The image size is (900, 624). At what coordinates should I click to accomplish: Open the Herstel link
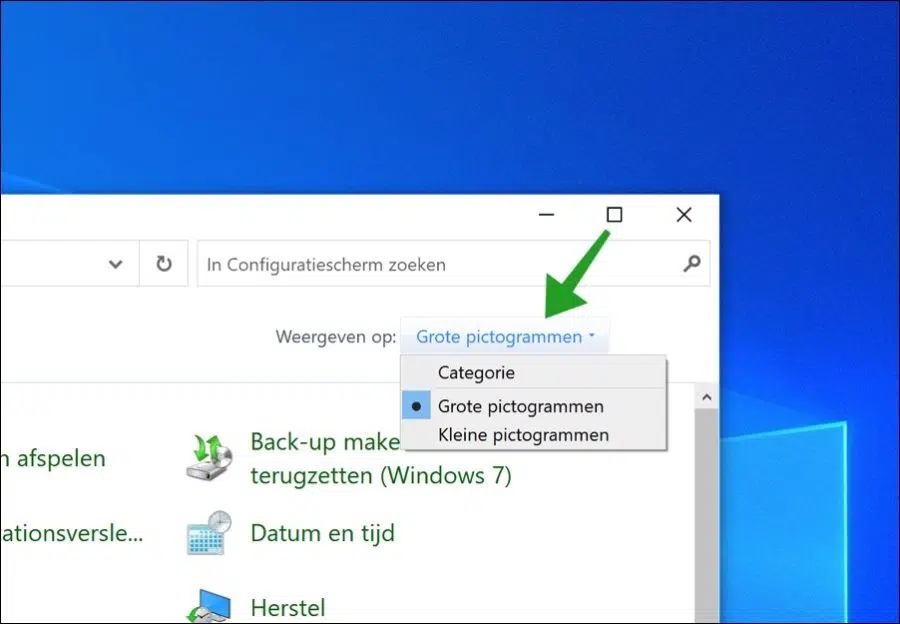288,608
